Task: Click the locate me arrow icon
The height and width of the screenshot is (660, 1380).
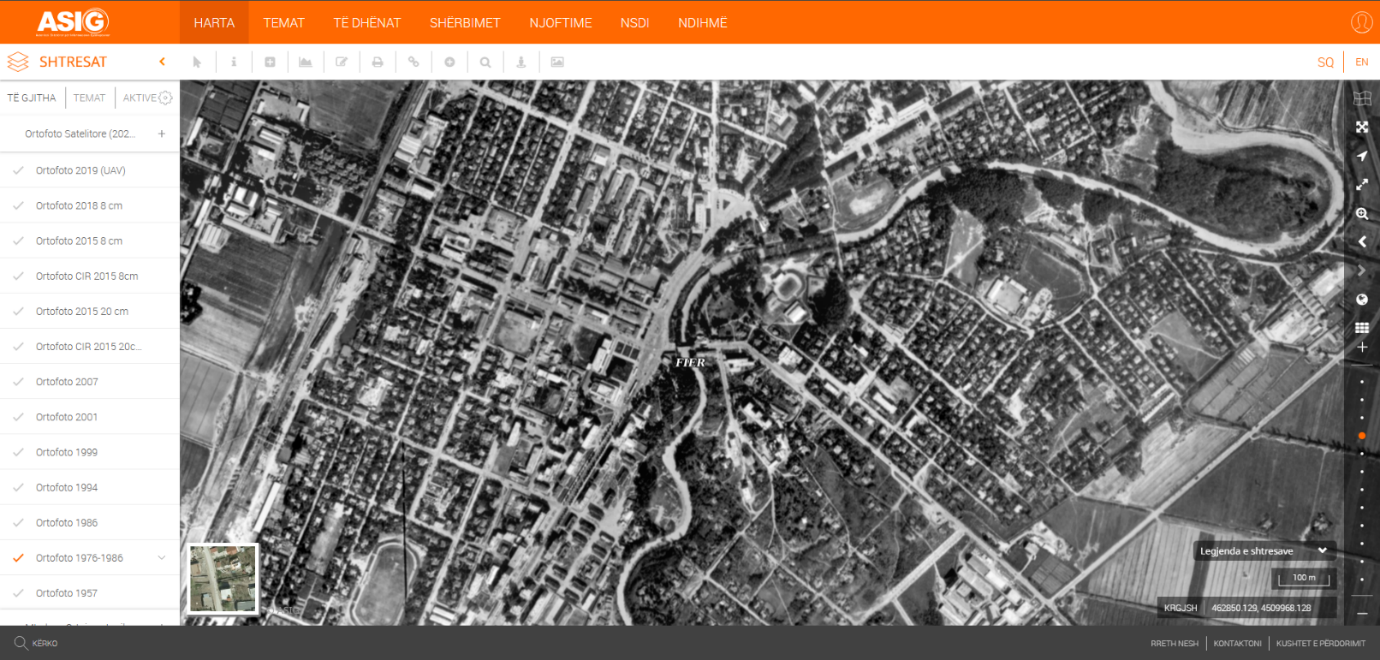Action: 1361,156
